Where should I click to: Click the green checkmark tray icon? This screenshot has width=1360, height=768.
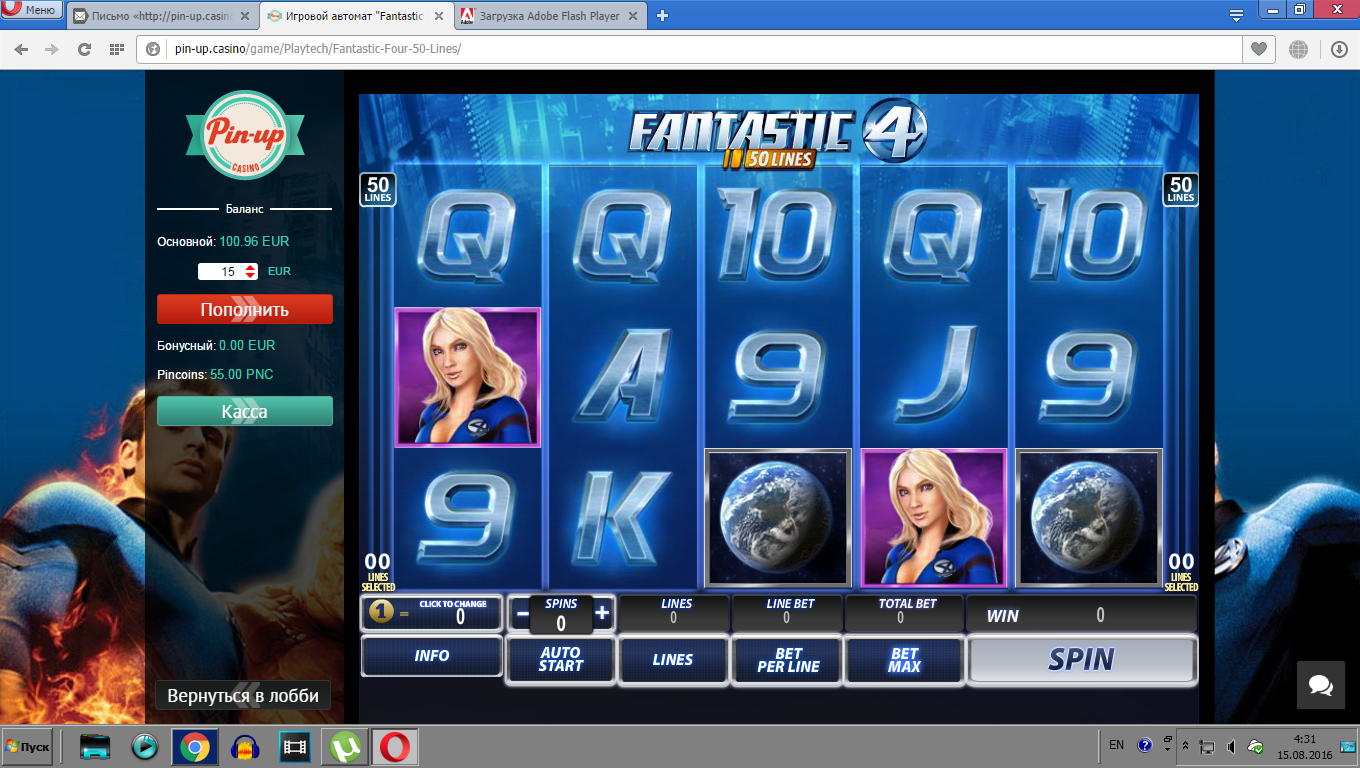point(1256,747)
